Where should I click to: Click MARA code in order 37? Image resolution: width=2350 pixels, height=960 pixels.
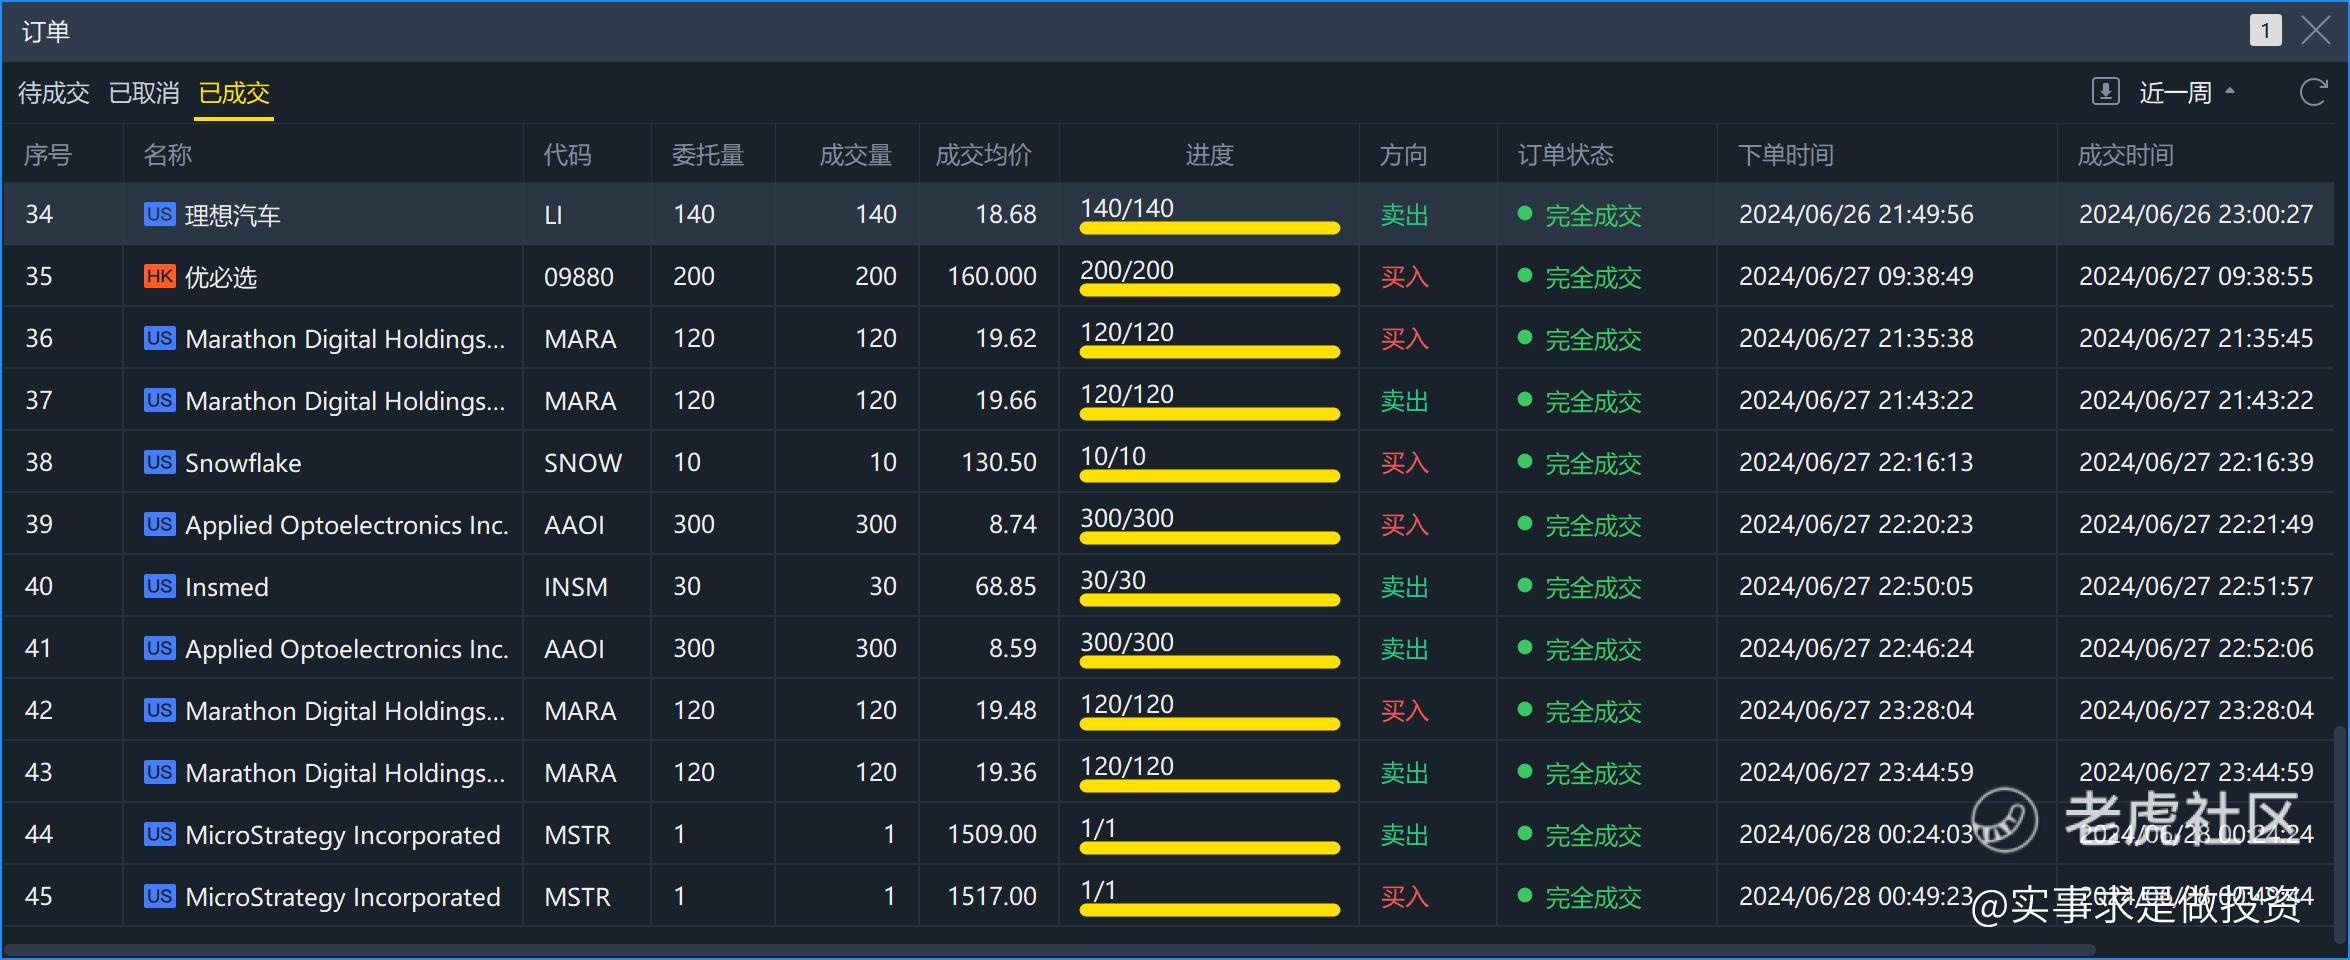580,401
